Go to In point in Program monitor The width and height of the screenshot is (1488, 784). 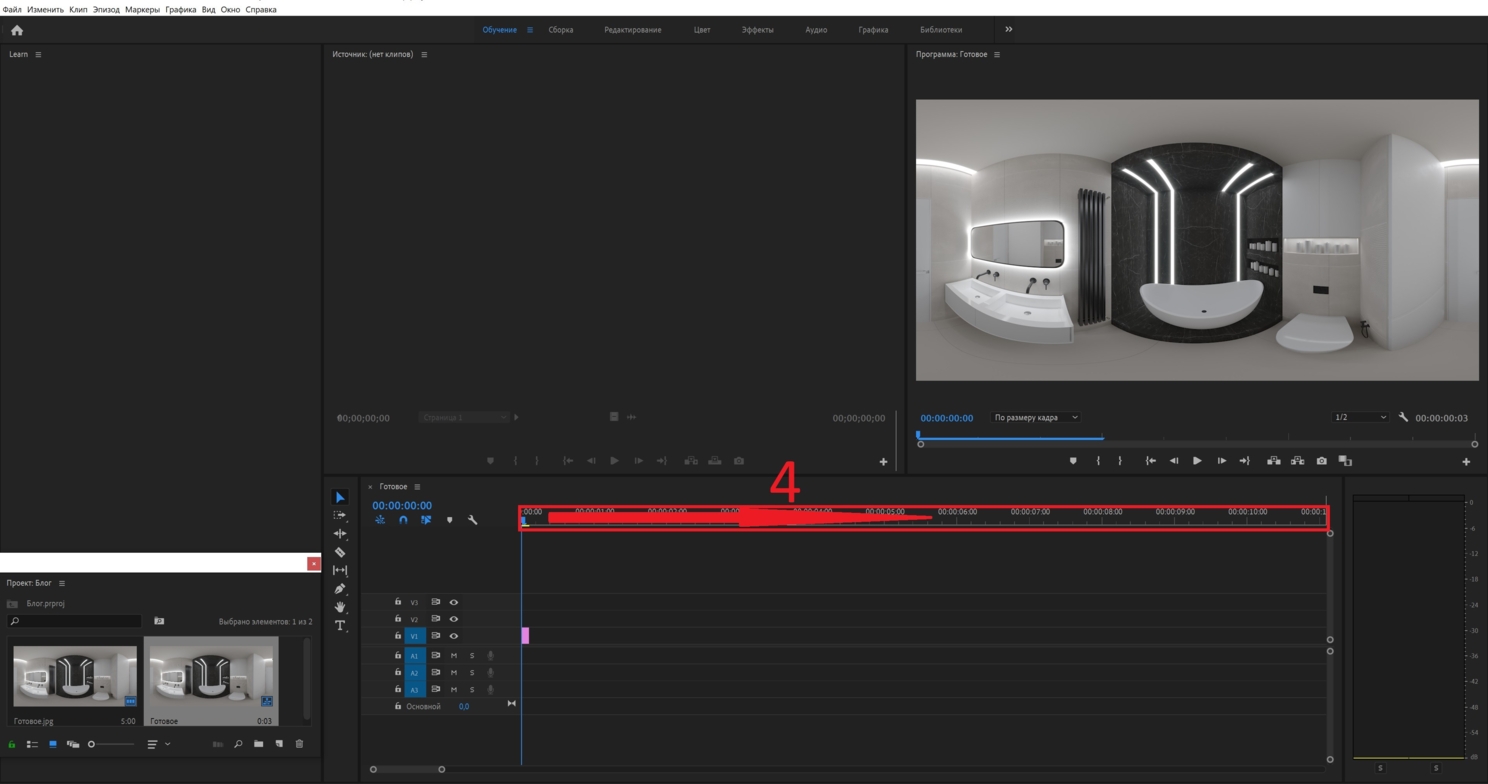click(1151, 461)
